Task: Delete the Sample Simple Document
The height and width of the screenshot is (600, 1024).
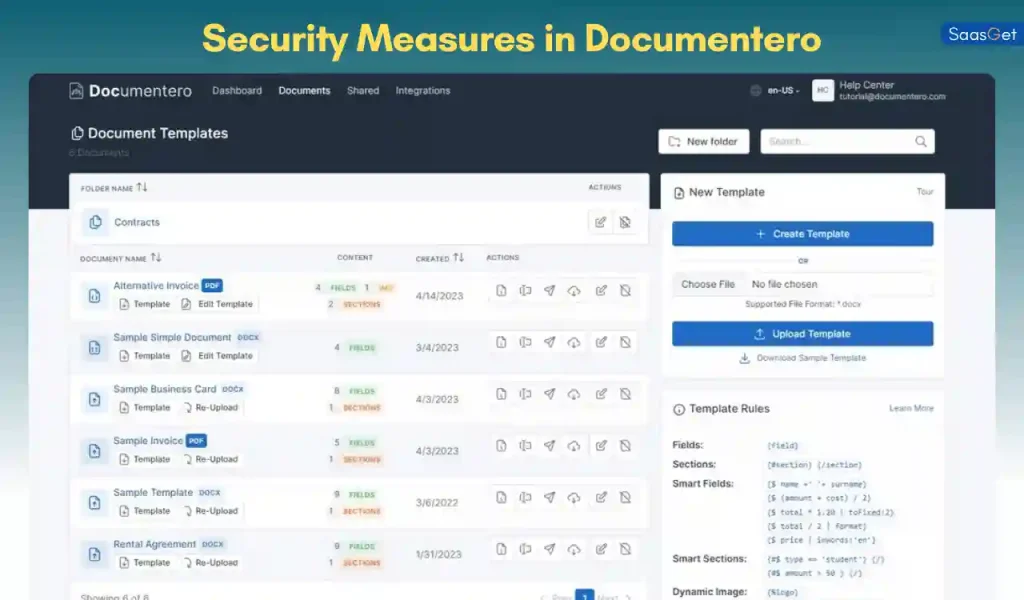Action: 625,342
